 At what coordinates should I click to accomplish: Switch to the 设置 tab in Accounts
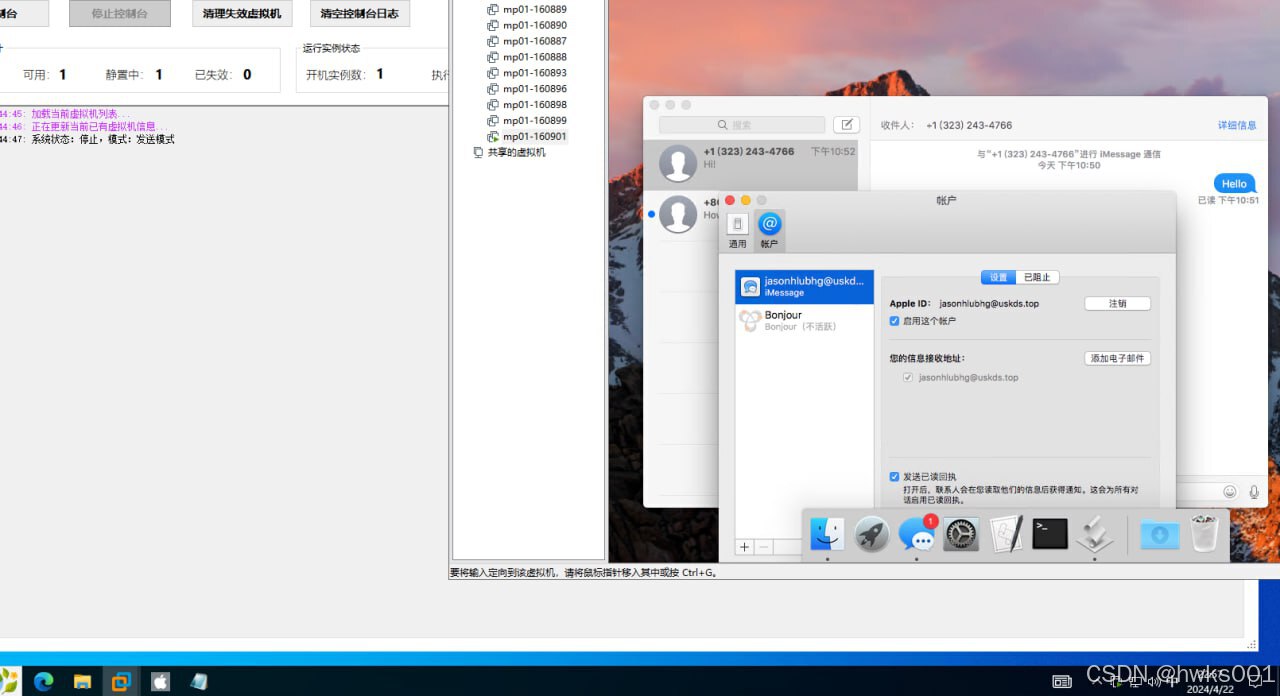click(998, 277)
